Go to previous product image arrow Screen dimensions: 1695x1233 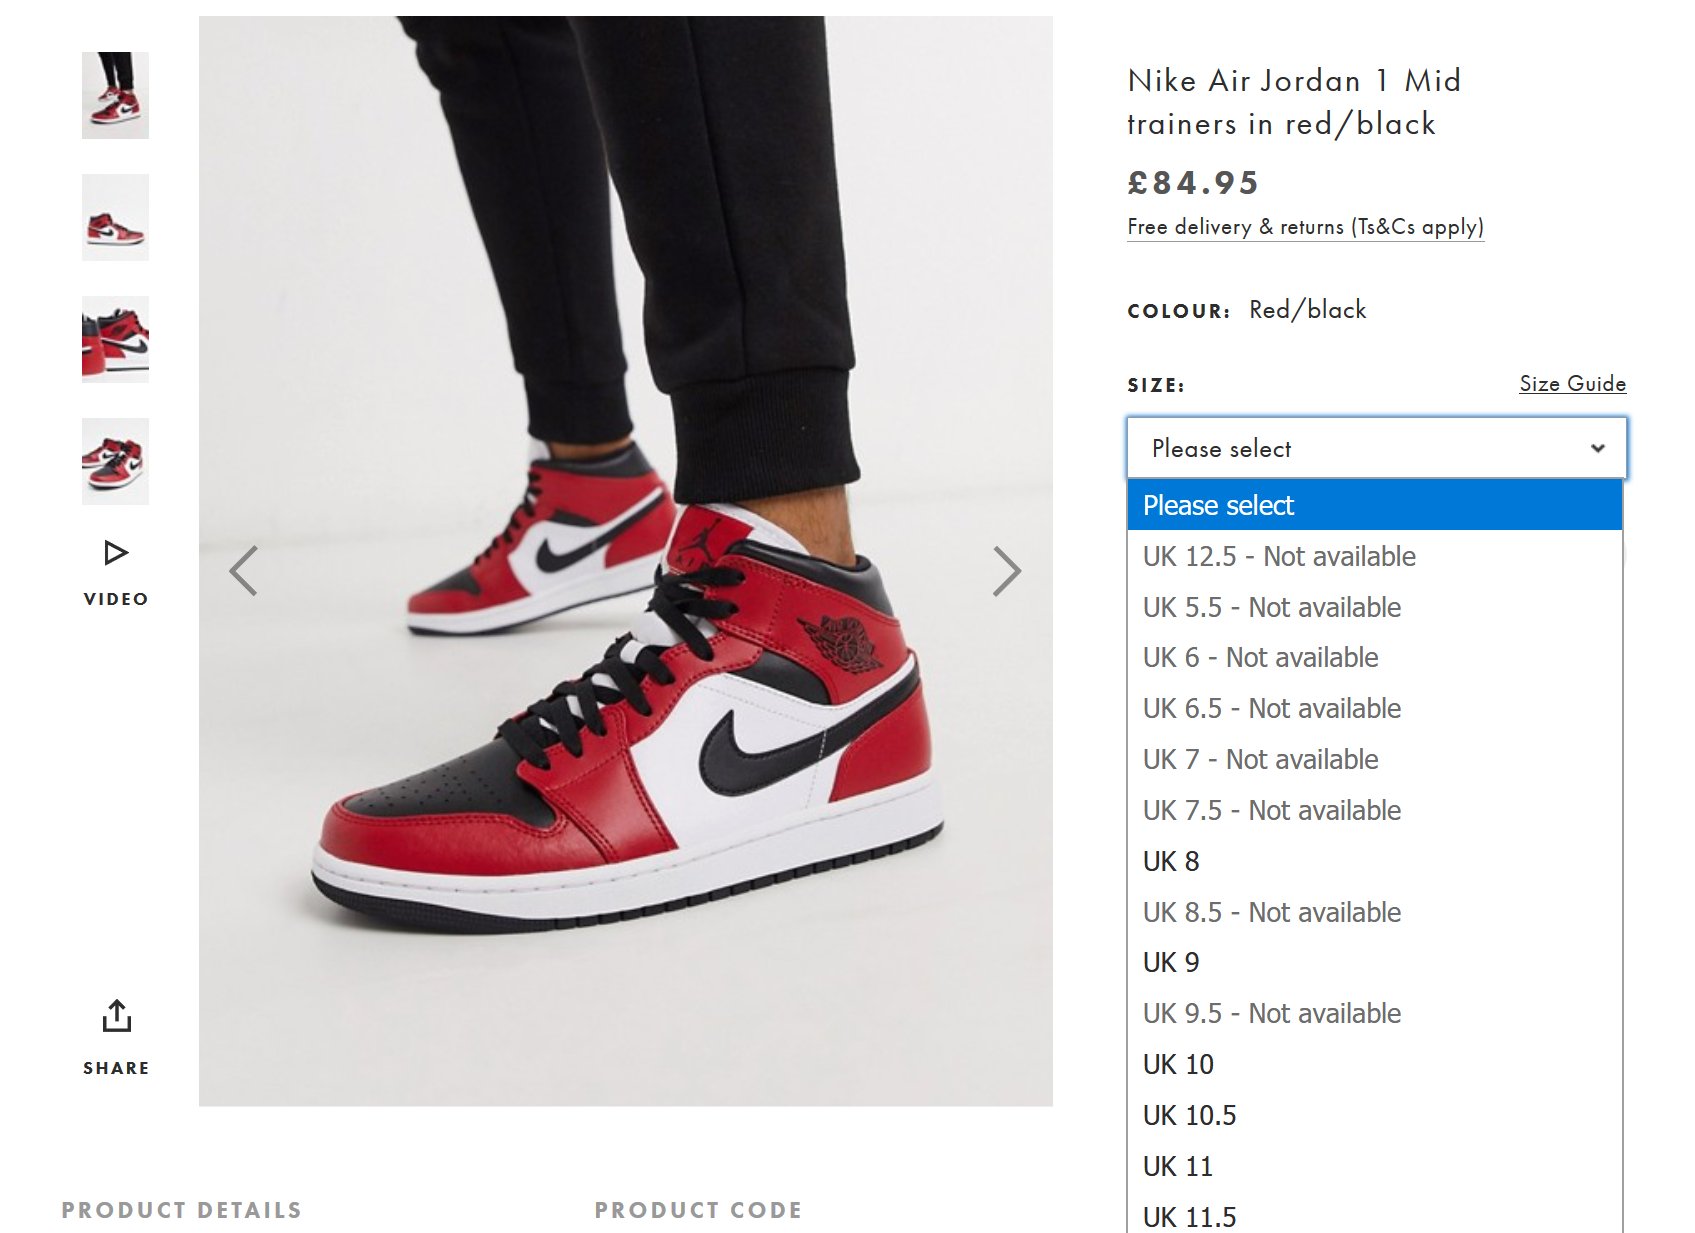(x=243, y=571)
